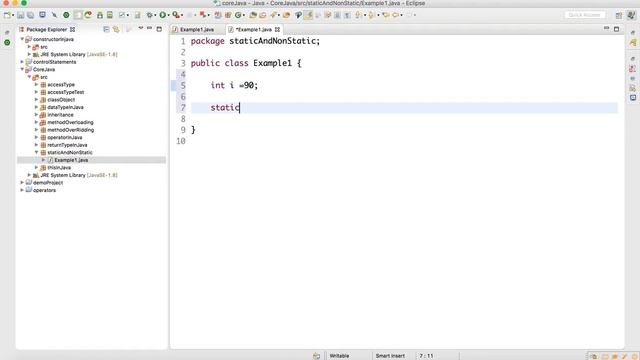Screen dimensions: 640x360
Task: Close the Package Explorer view
Action: [x=73, y=29]
